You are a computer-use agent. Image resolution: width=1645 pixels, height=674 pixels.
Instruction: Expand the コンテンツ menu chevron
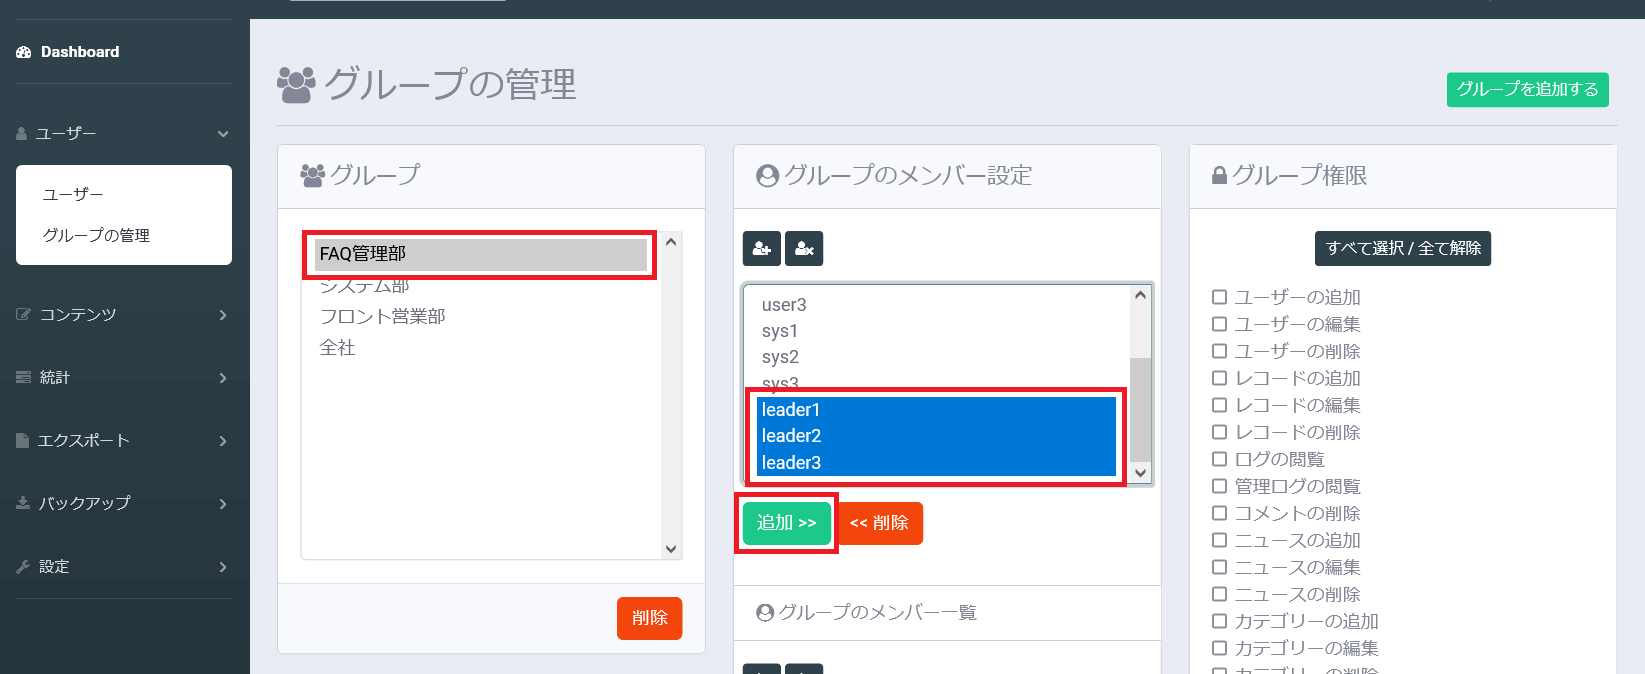(x=223, y=315)
